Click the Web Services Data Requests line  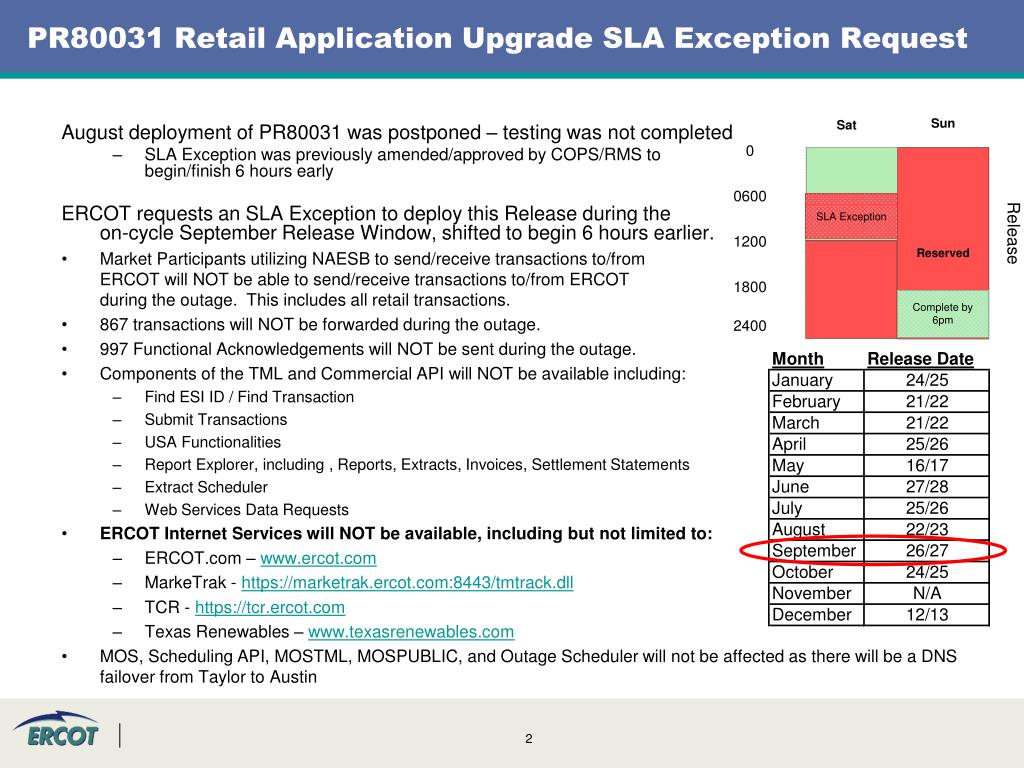coord(246,510)
